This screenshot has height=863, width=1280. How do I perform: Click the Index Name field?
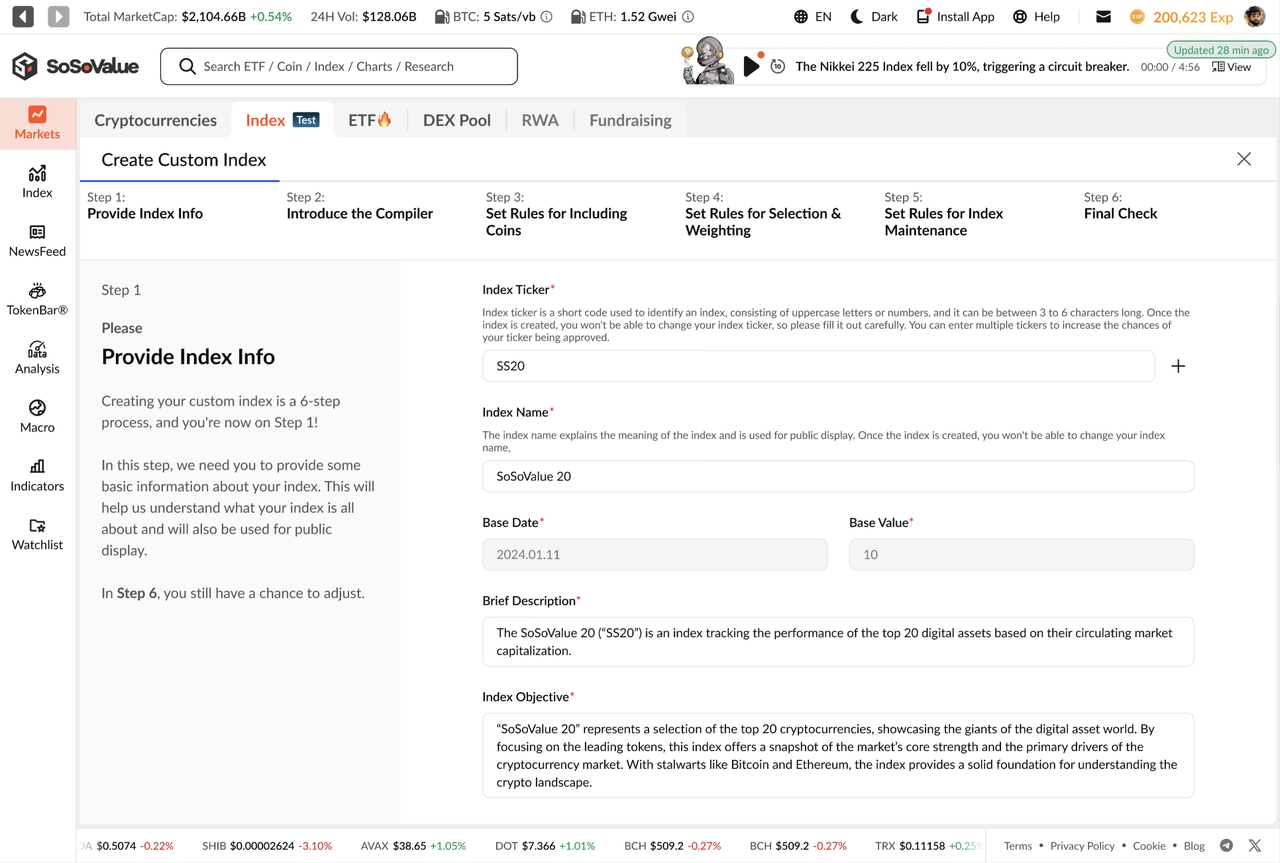[x=838, y=476]
